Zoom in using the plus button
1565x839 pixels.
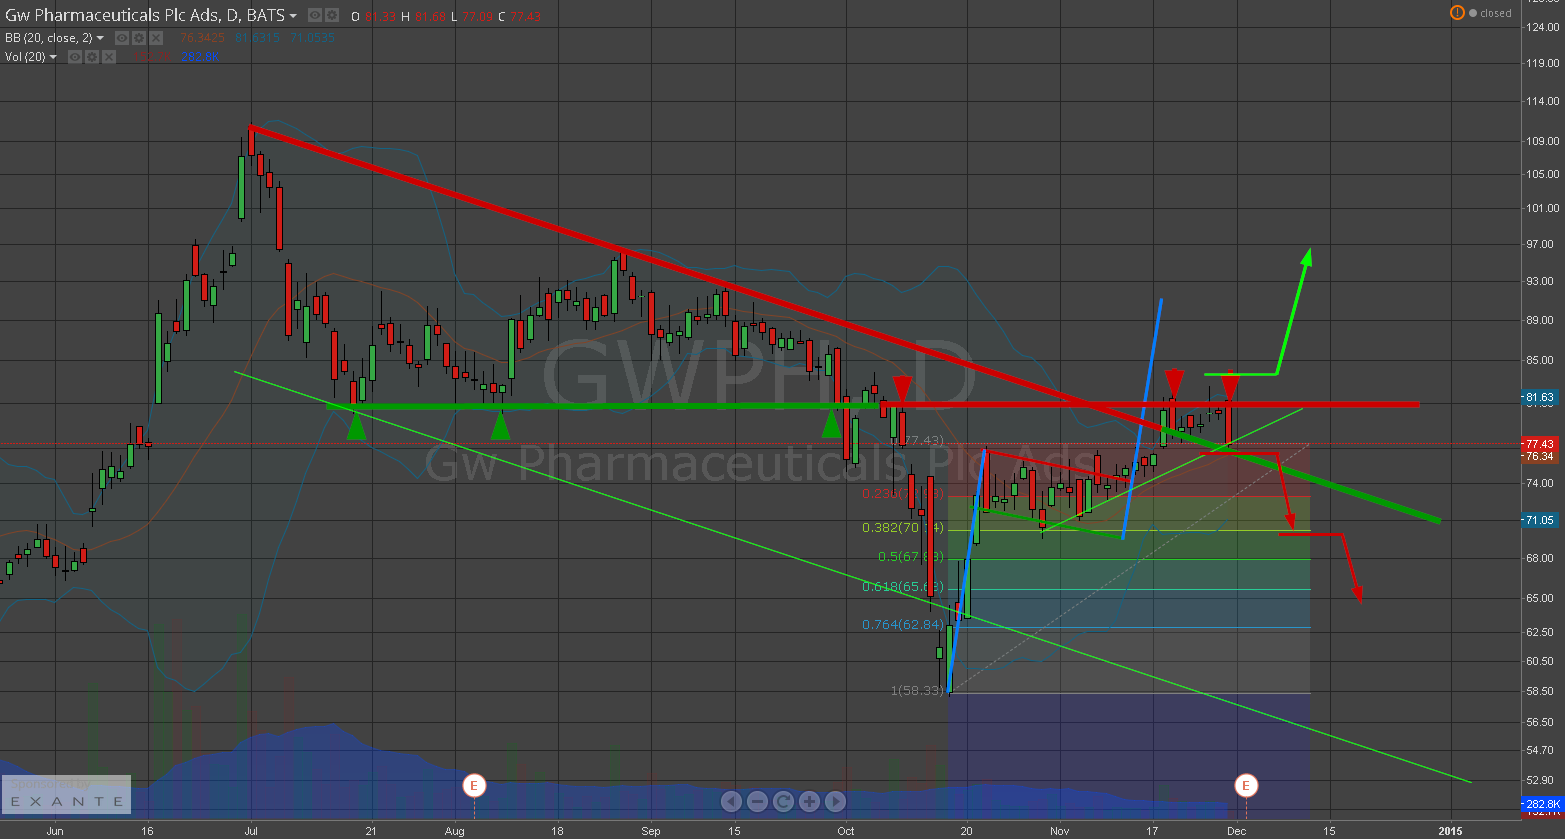coord(809,801)
